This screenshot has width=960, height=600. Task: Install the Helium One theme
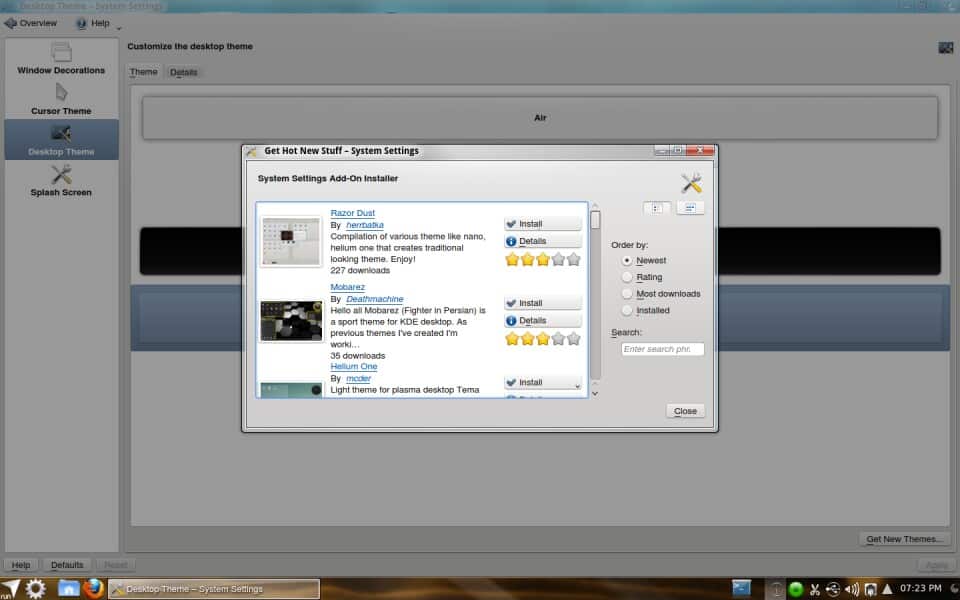point(542,383)
